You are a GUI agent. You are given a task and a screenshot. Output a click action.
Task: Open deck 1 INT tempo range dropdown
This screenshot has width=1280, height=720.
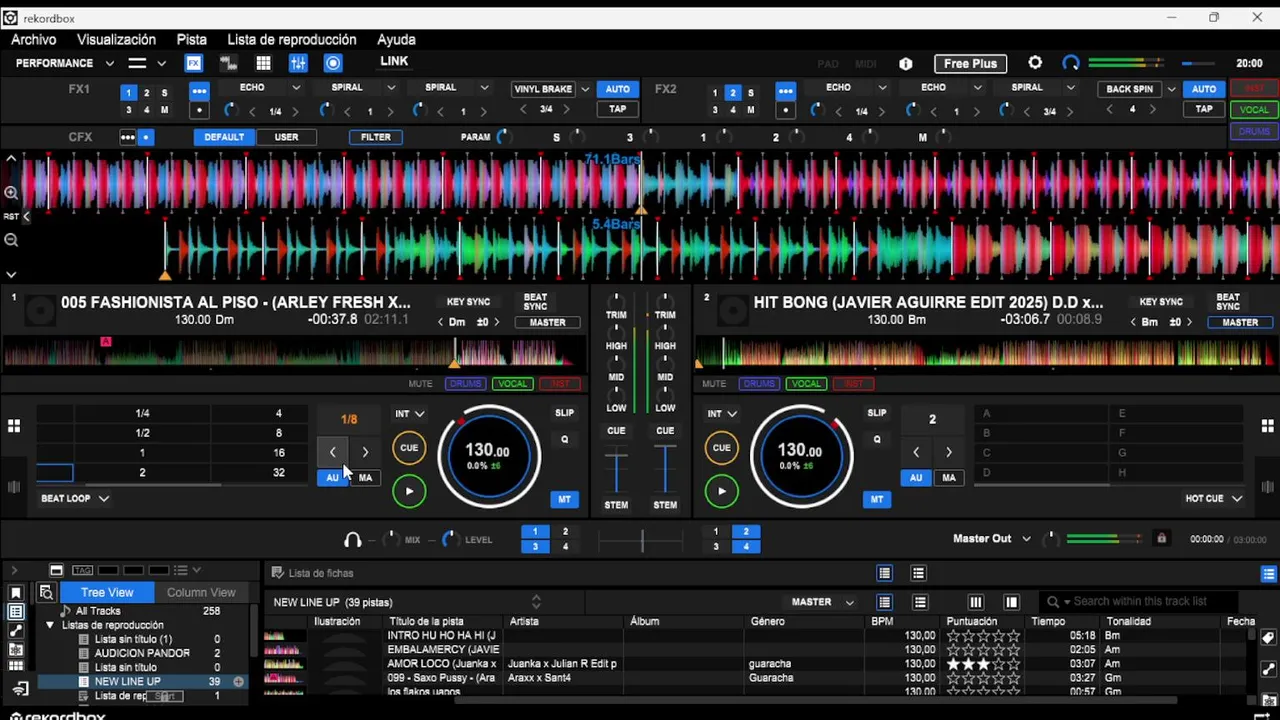tap(409, 413)
